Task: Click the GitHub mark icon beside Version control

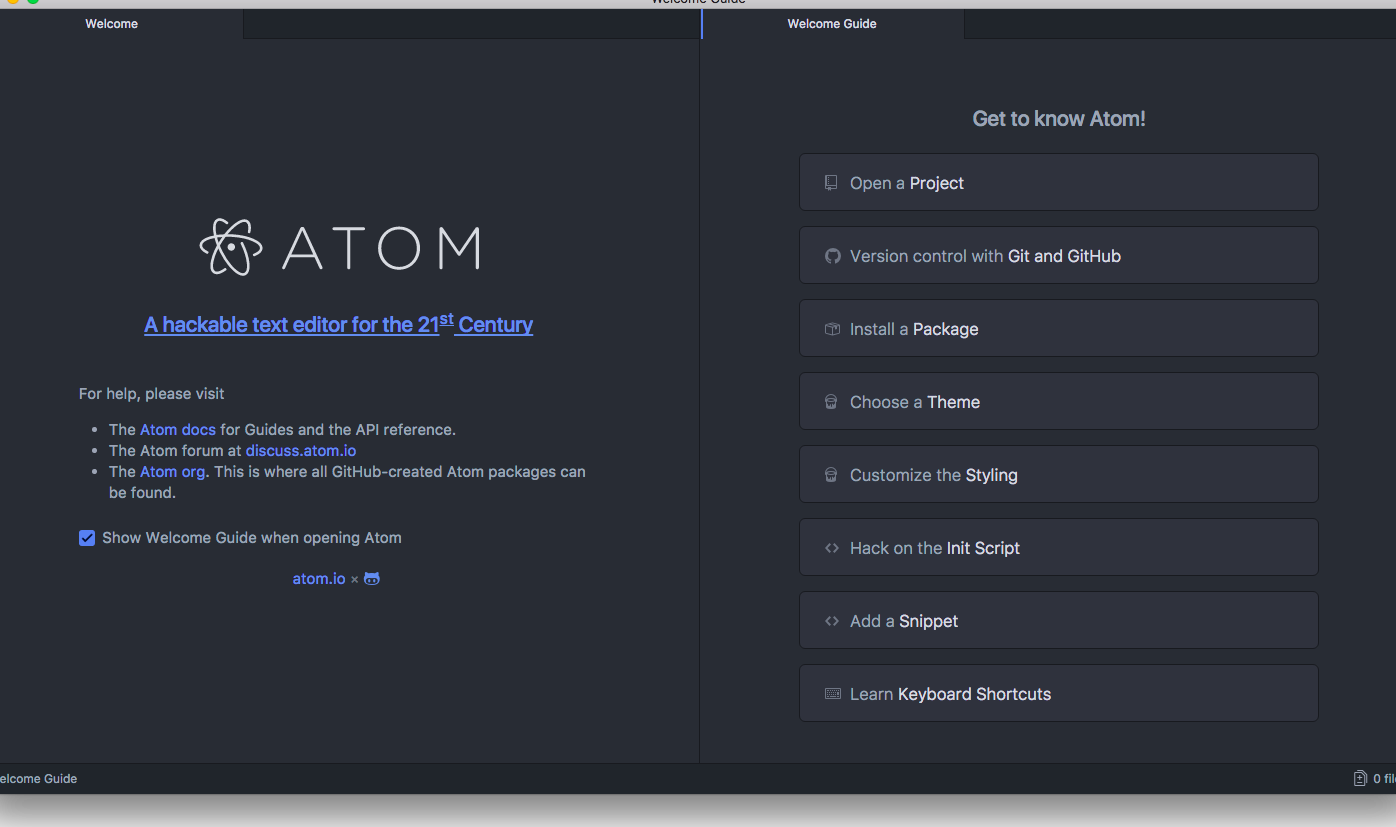Action: pos(832,256)
